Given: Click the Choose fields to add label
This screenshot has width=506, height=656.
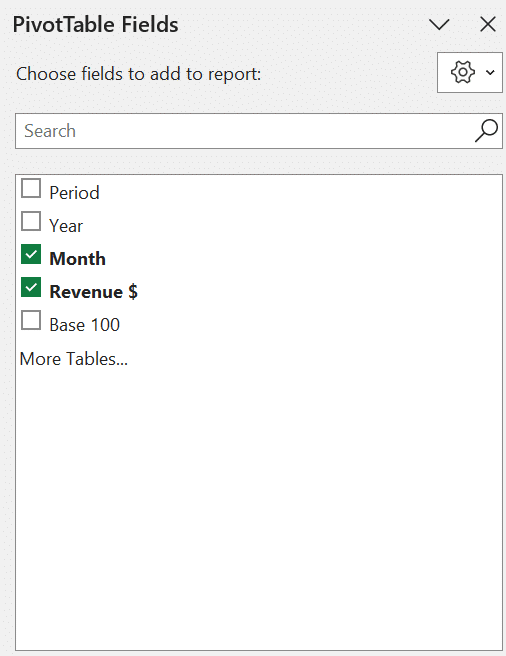Looking at the screenshot, I should 139,74.
